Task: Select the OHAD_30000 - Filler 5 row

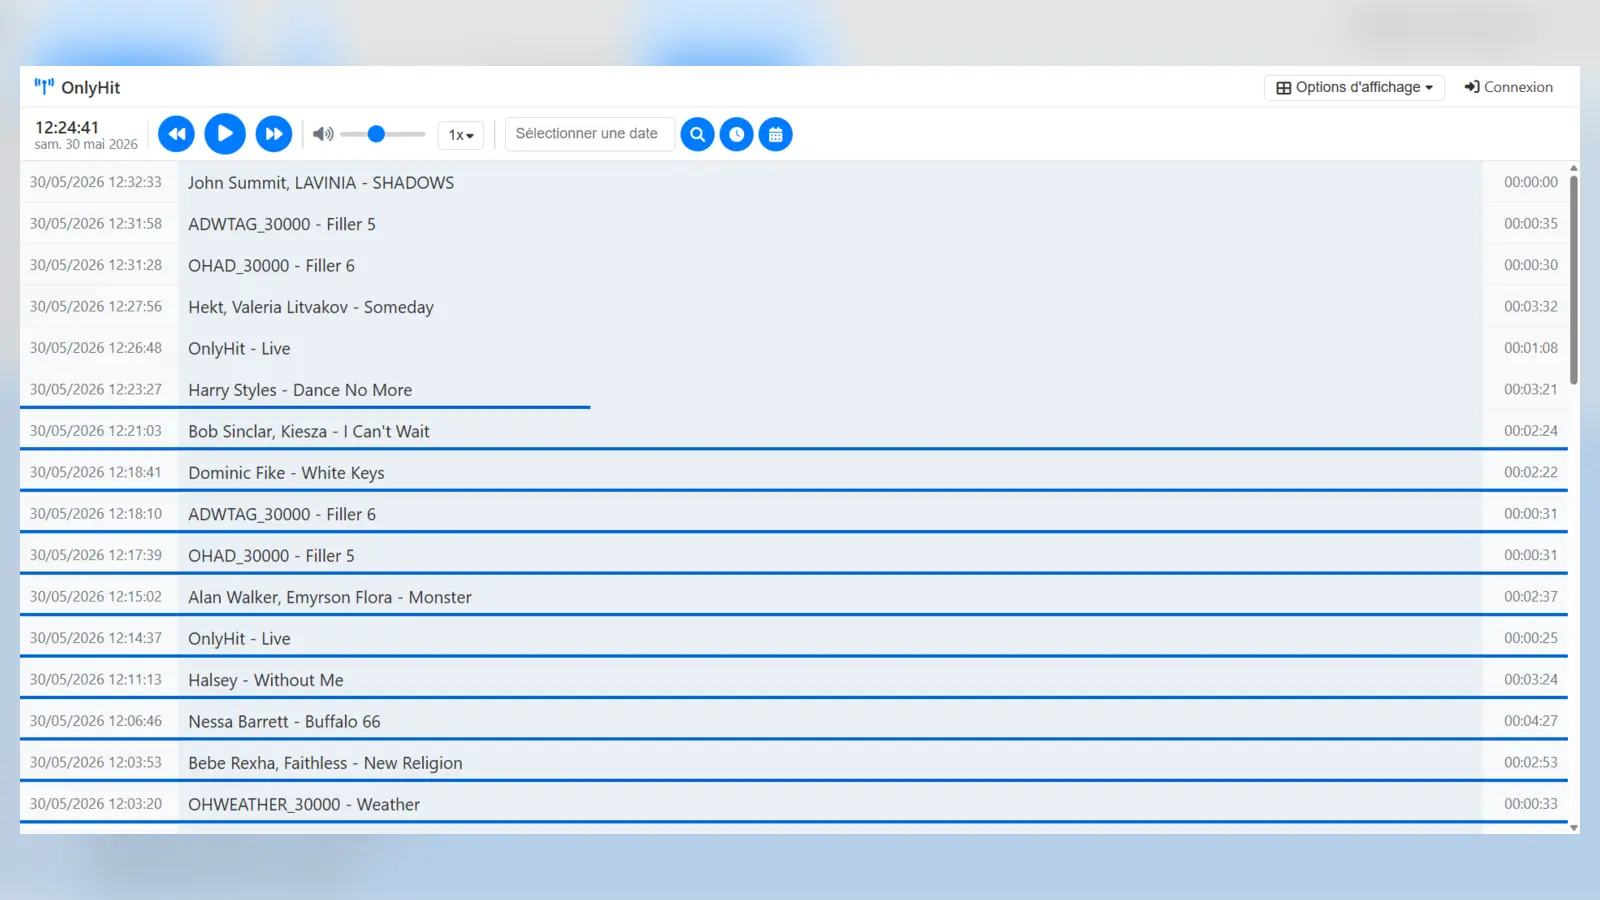Action: [794, 555]
